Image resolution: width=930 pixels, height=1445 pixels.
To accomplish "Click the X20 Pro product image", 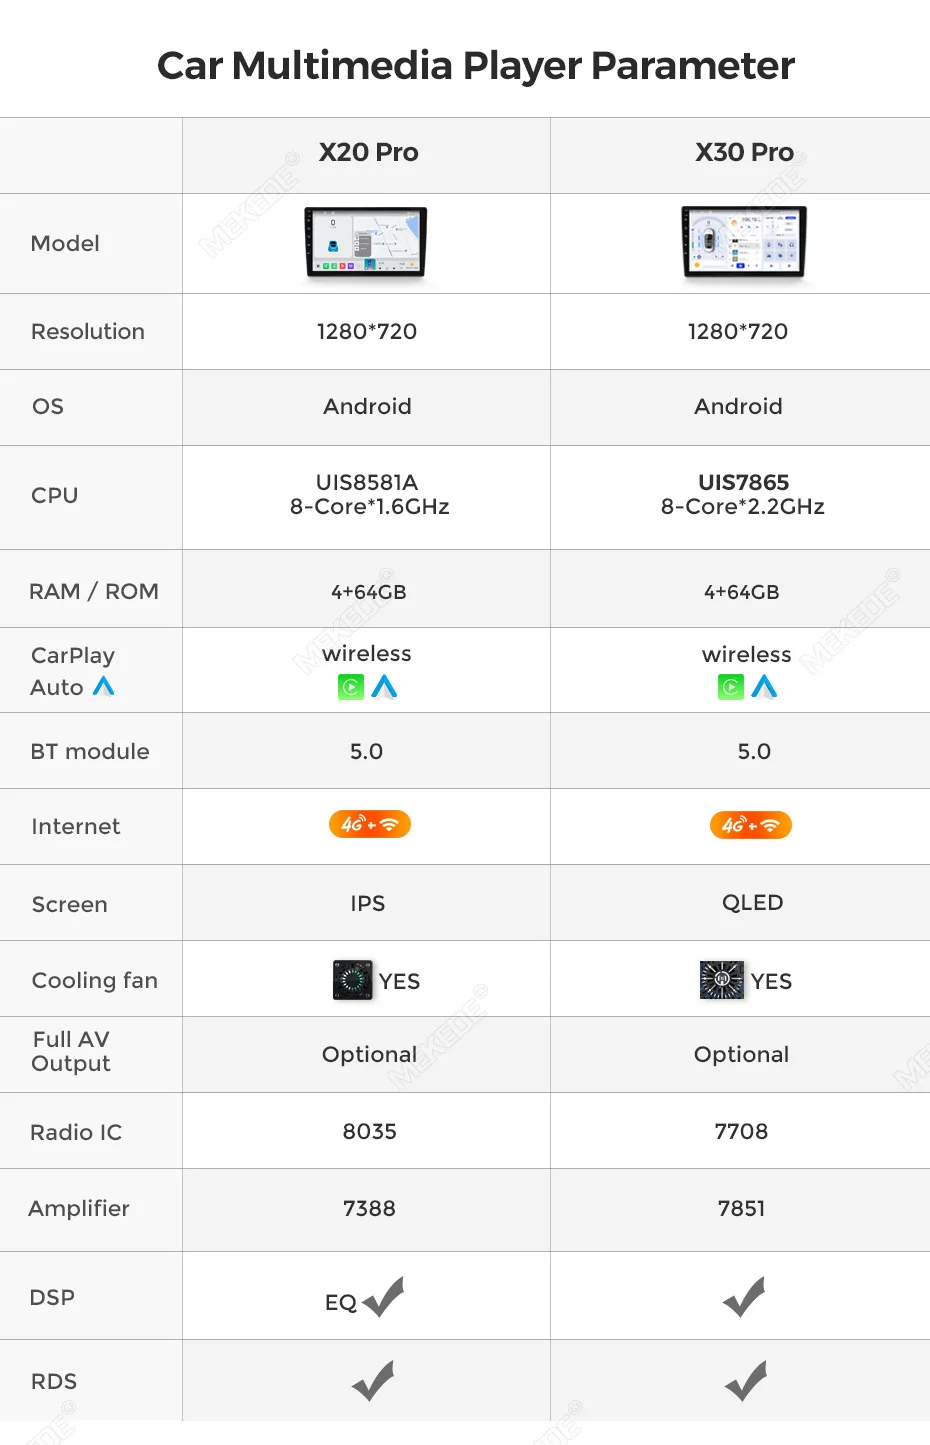I will pos(366,242).
